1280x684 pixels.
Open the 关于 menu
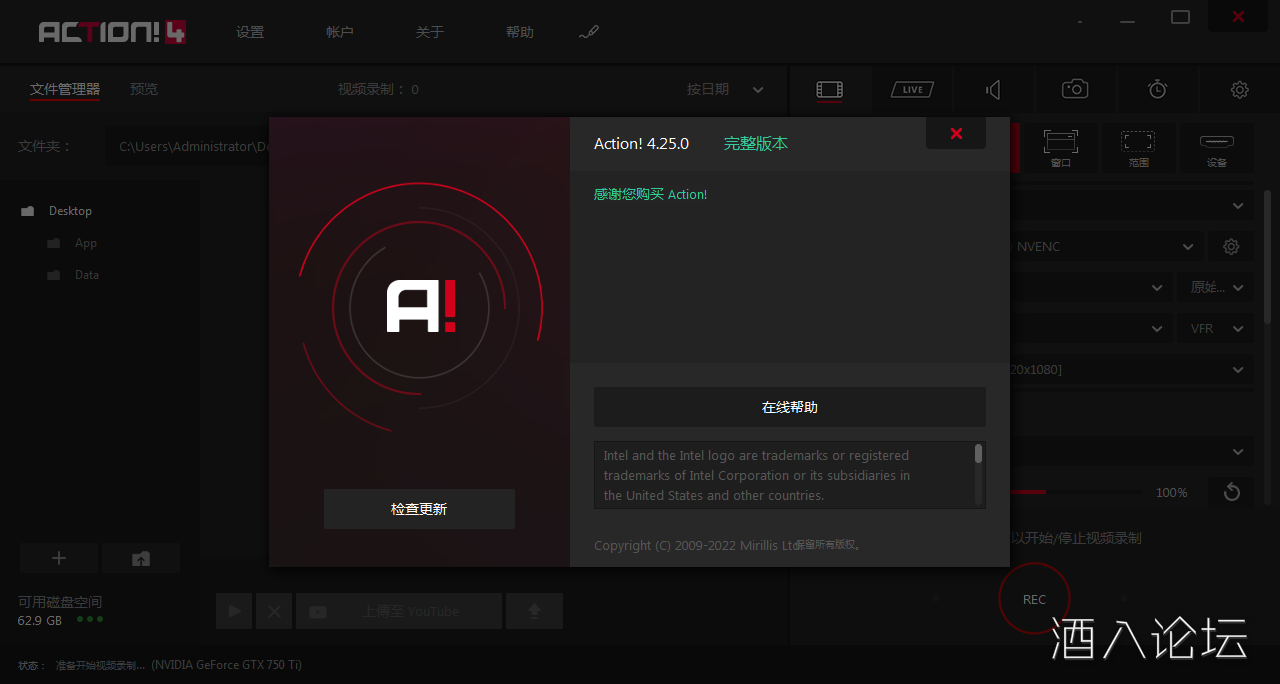(x=430, y=32)
